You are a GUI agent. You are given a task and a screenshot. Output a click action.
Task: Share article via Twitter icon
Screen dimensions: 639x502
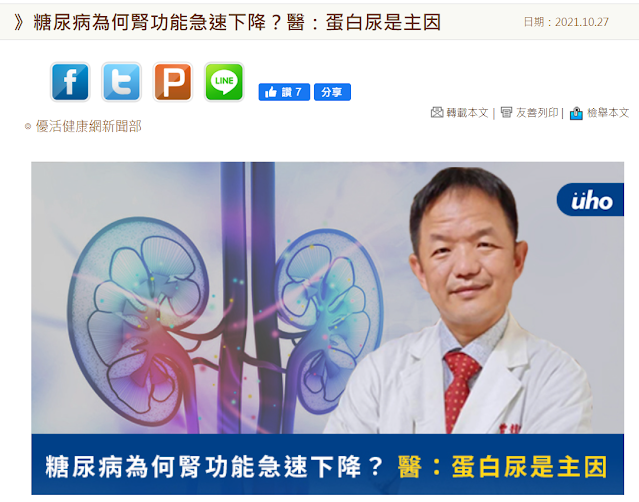[x=121, y=82]
